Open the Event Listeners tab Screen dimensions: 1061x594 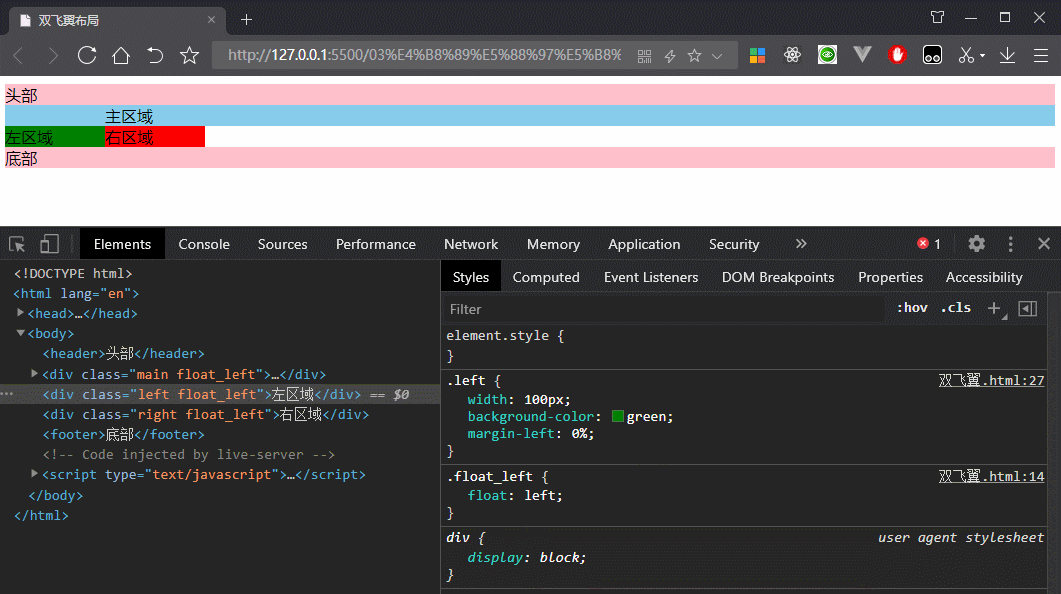click(x=651, y=277)
